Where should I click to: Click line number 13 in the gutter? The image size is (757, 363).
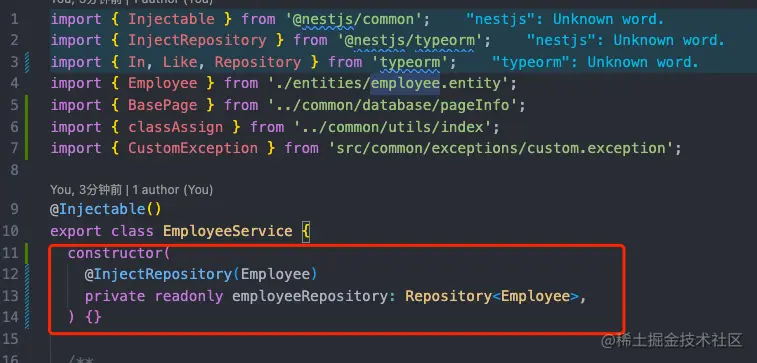(x=10, y=295)
